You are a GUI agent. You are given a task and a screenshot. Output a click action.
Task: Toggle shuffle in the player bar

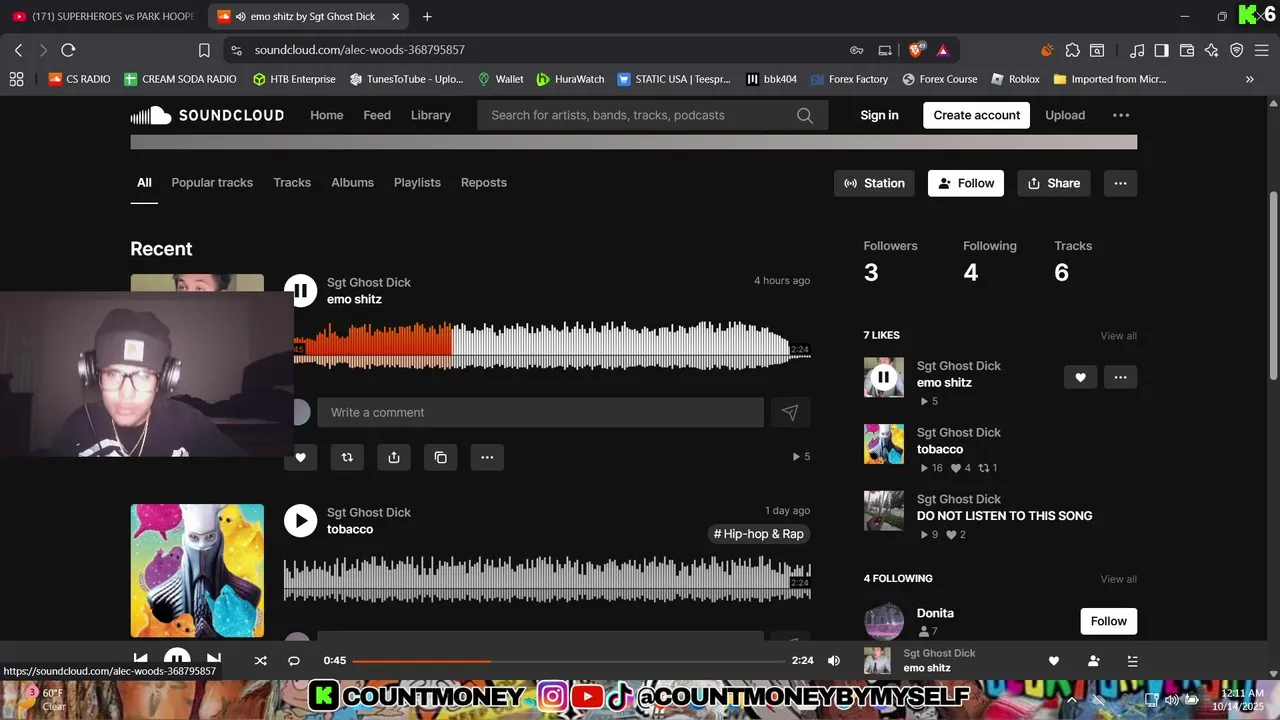click(261, 661)
